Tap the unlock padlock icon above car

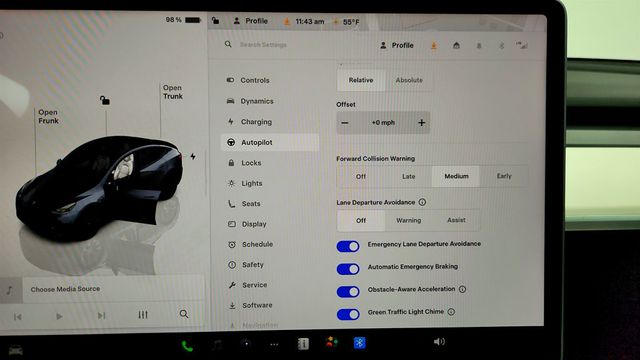coord(104,100)
